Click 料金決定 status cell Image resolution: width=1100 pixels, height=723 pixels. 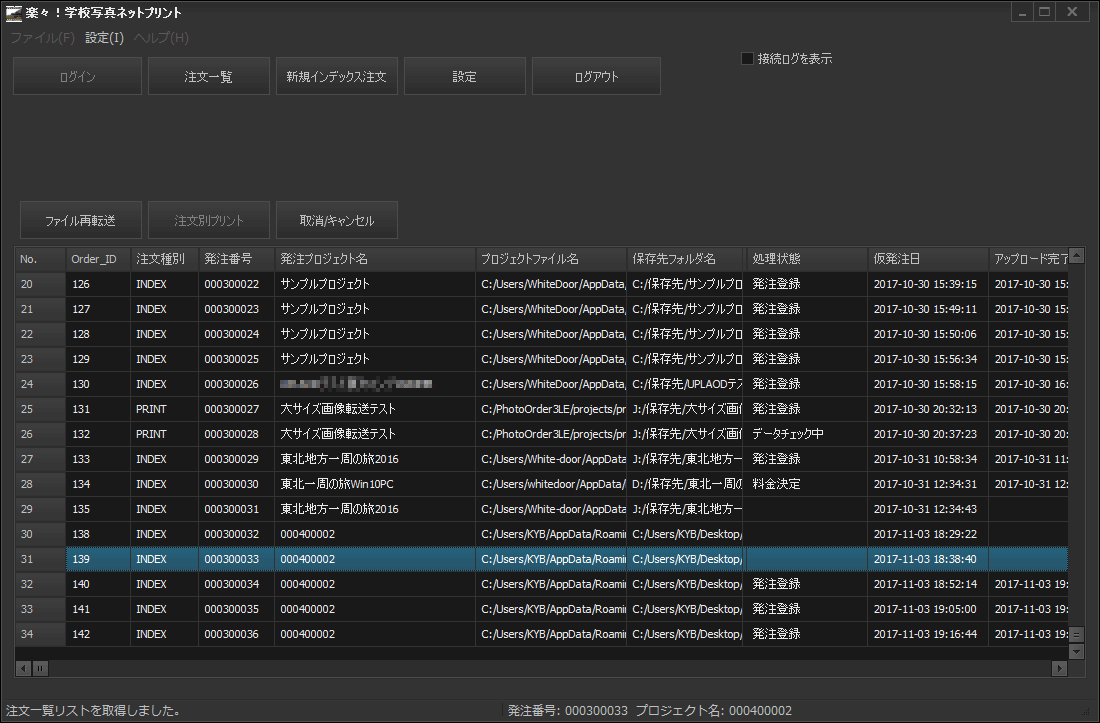(805, 484)
